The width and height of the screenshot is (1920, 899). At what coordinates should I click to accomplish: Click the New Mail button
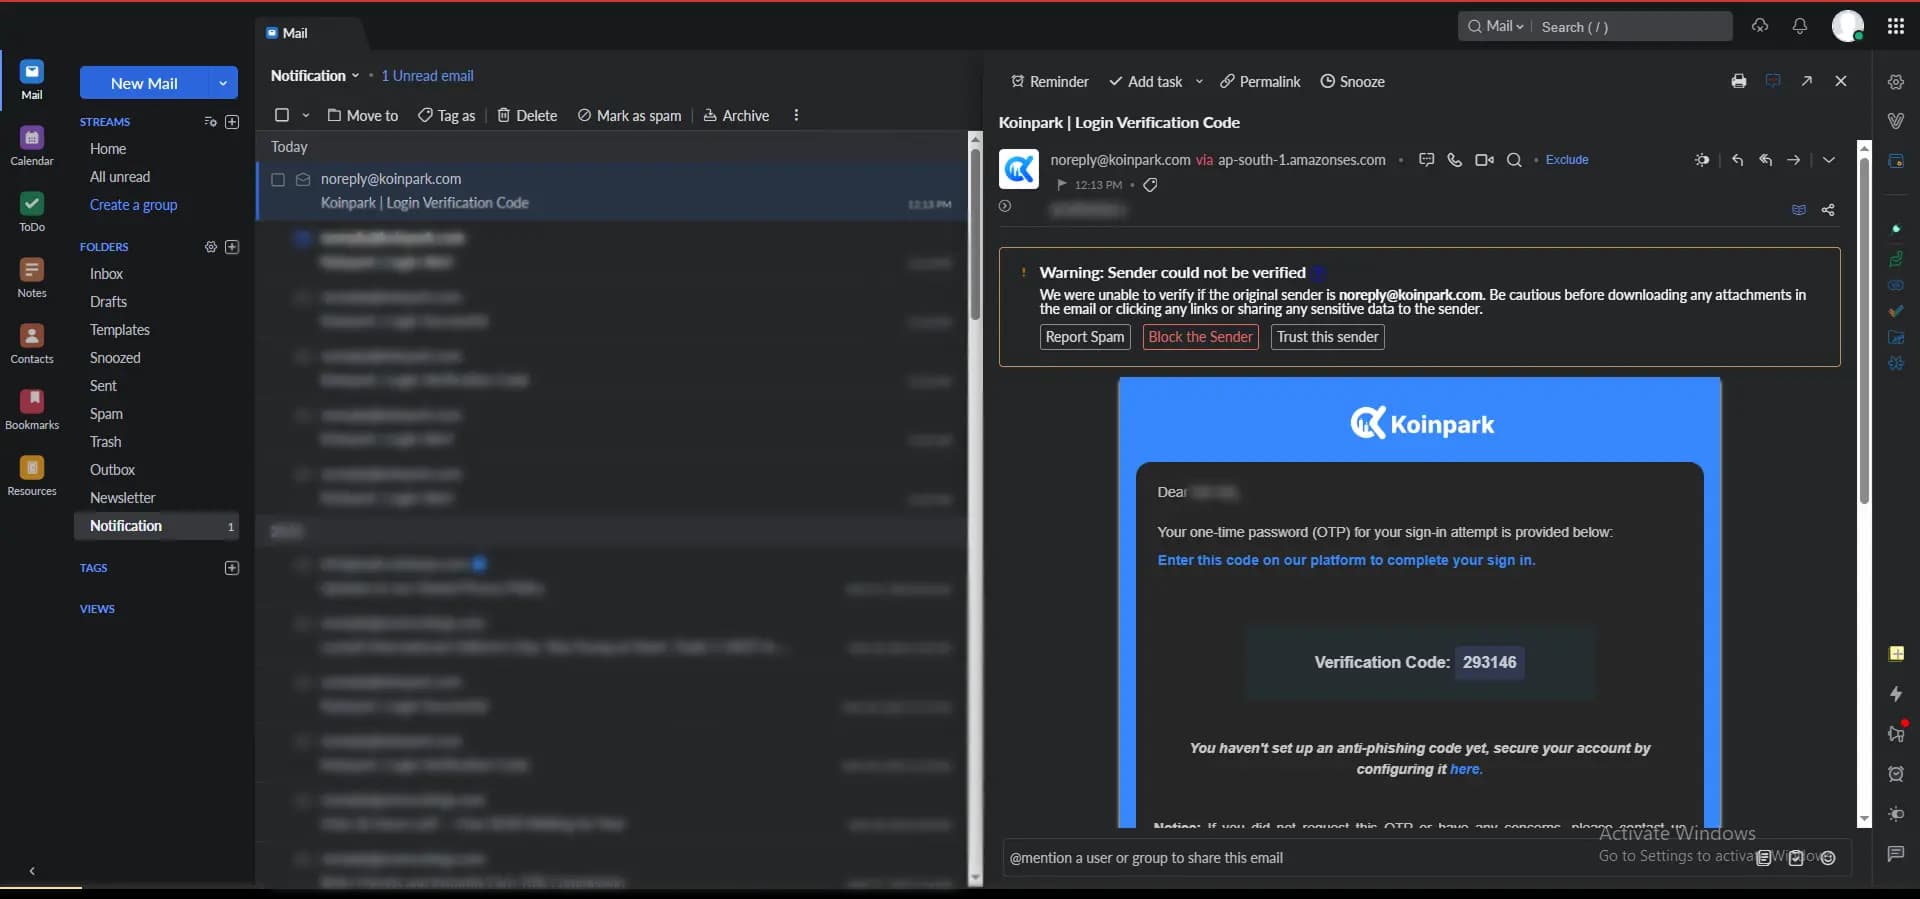pyautogui.click(x=145, y=83)
